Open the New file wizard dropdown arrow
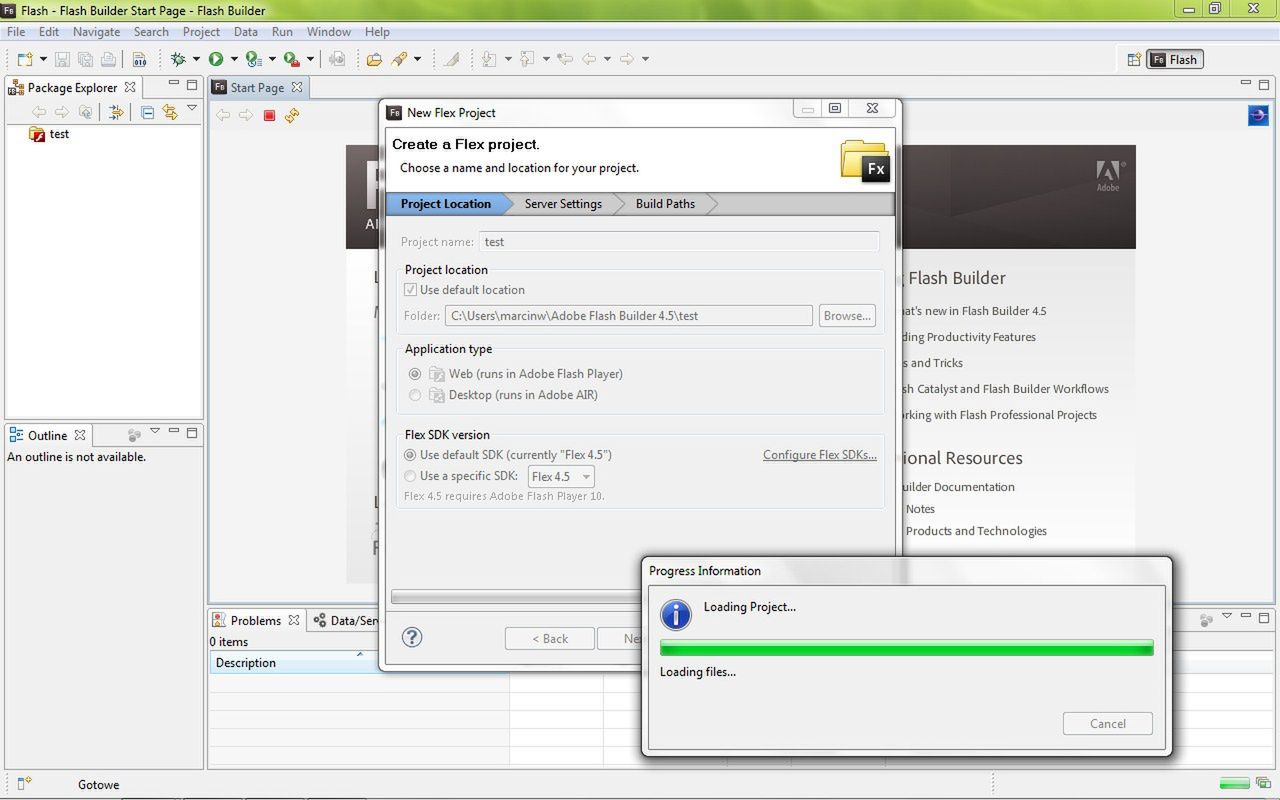The image size is (1280, 800). 43,59
